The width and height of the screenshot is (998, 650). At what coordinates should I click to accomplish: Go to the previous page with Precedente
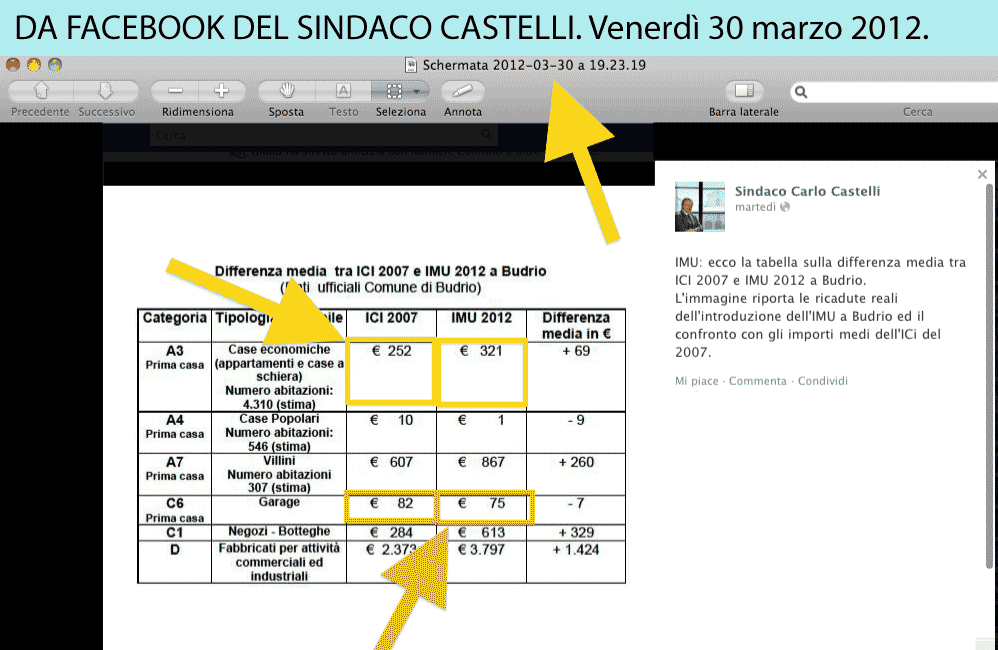41,91
